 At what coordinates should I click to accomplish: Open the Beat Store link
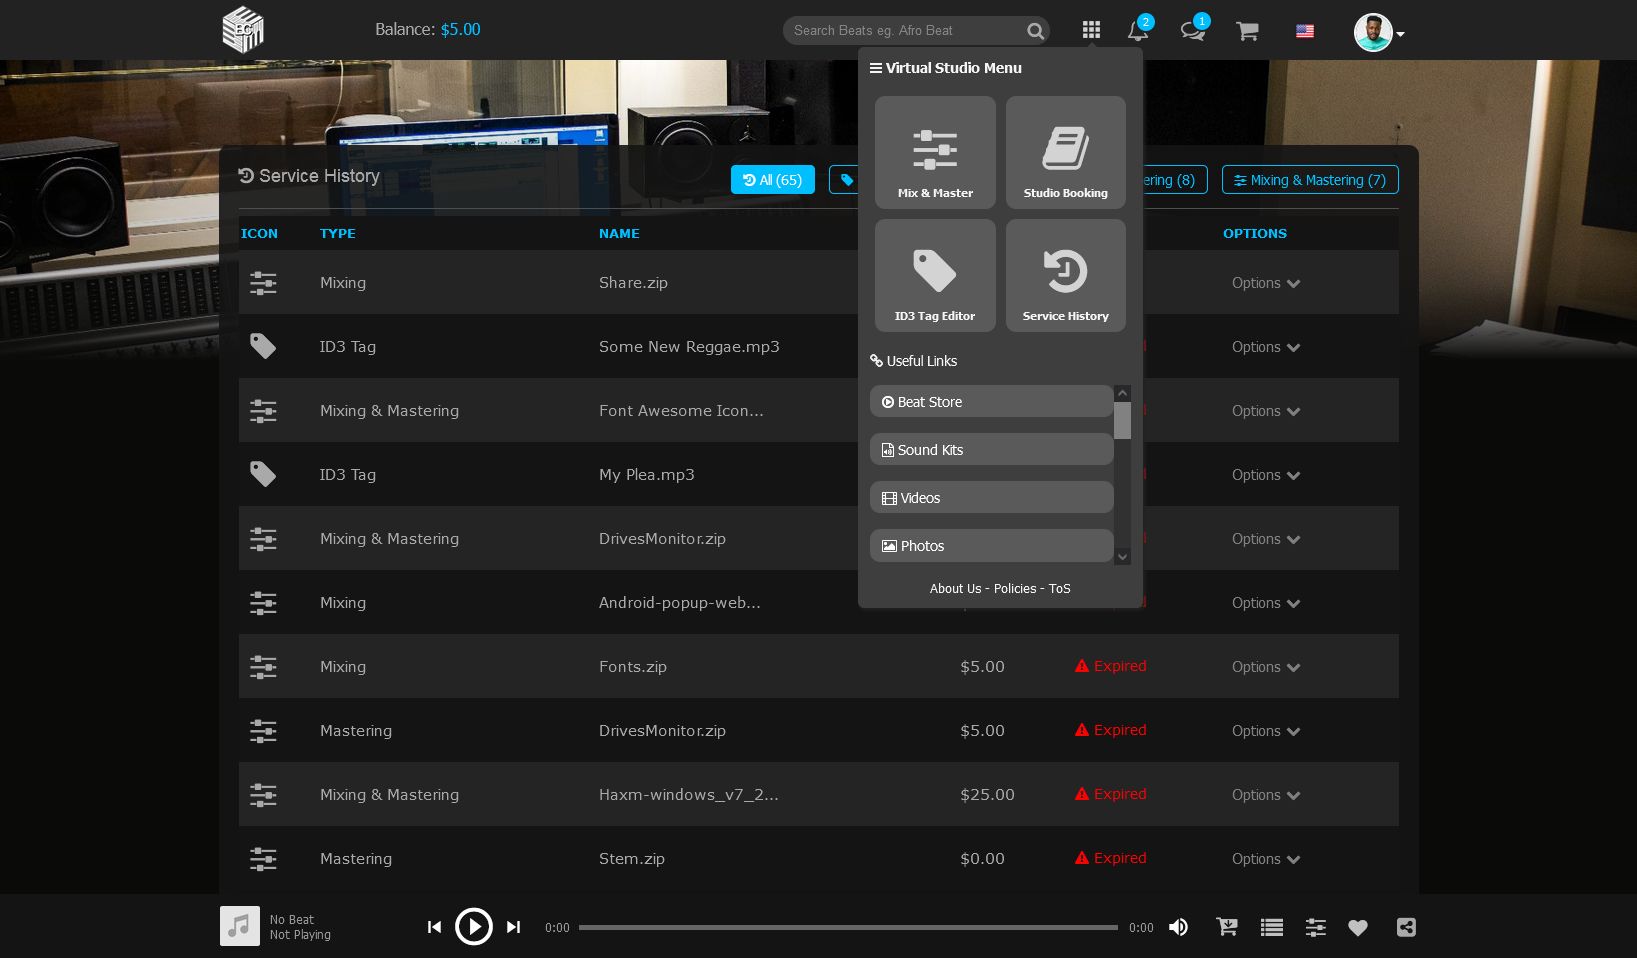990,402
